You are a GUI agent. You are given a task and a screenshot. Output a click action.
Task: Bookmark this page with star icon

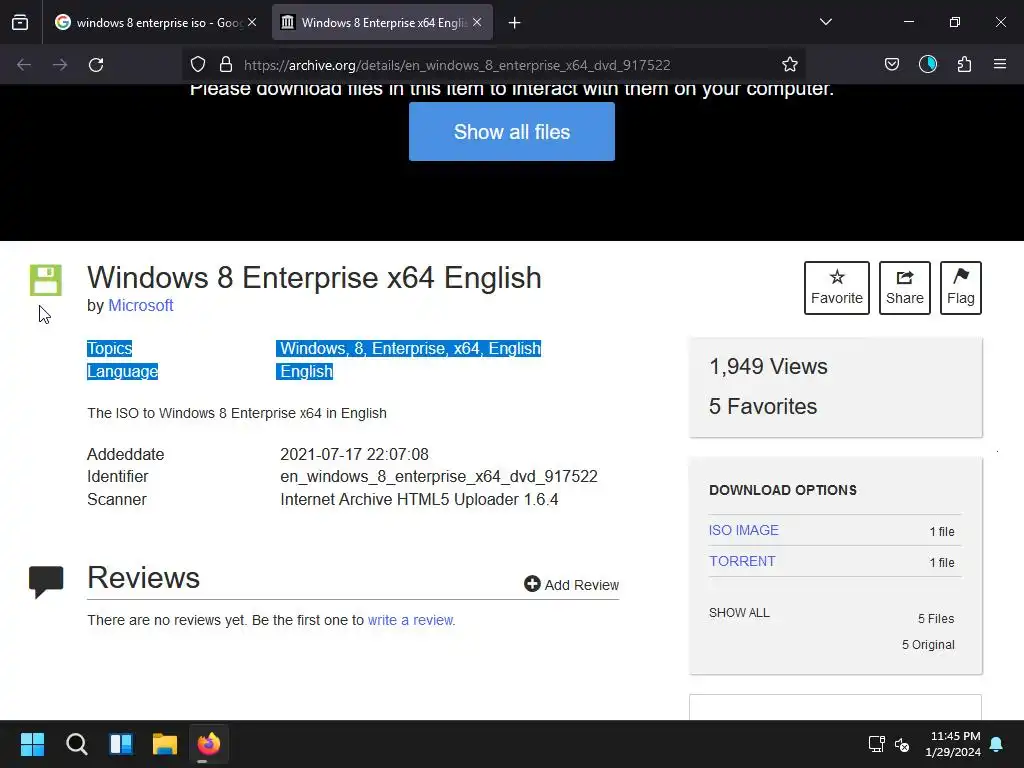(x=790, y=65)
